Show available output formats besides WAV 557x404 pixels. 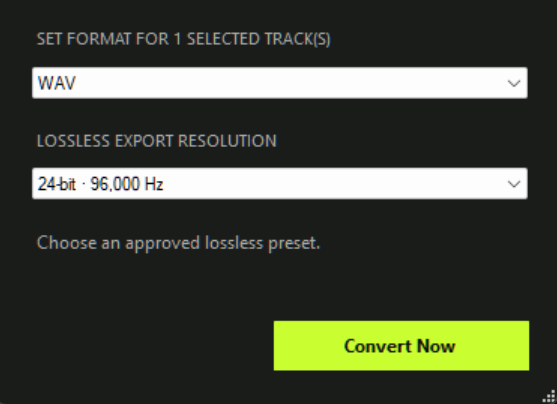(x=280, y=83)
